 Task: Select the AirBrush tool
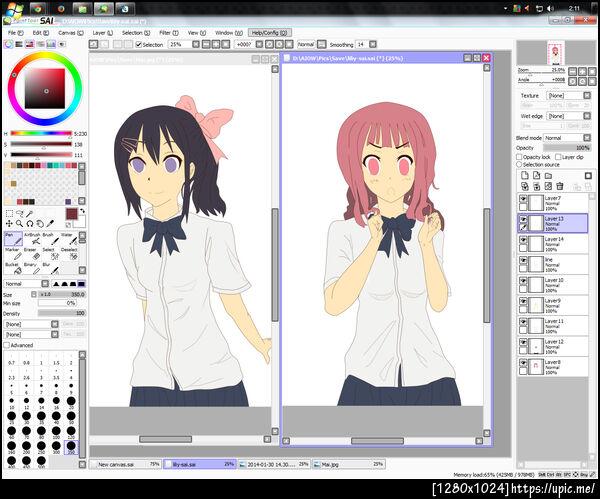tap(32, 239)
